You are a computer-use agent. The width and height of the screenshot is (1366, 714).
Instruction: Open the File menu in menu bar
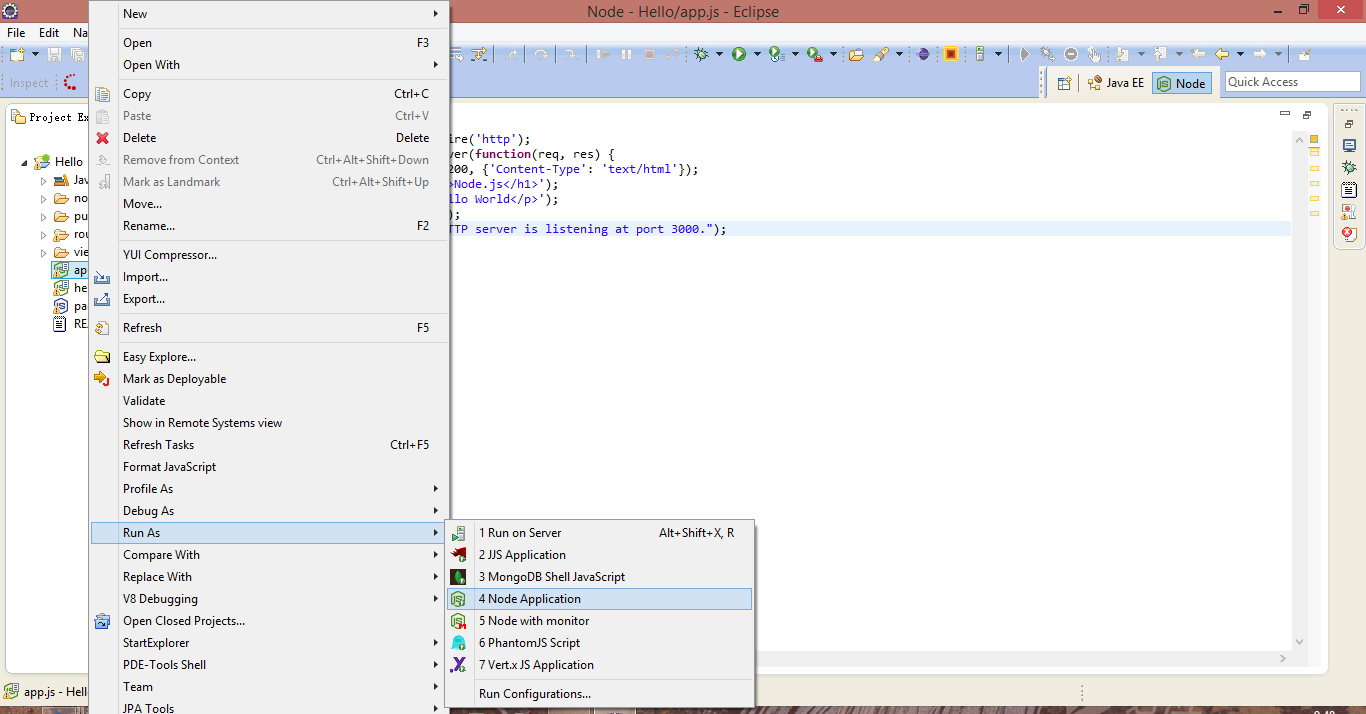click(16, 33)
